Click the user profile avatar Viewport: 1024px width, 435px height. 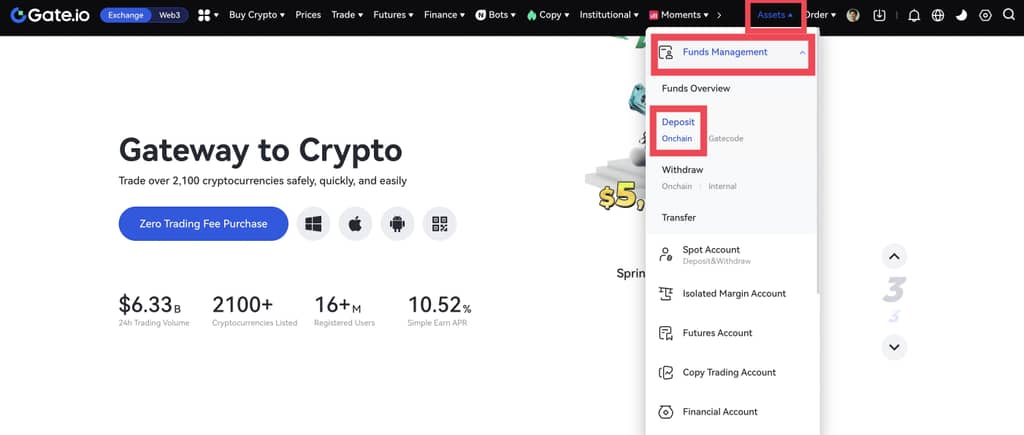click(x=853, y=15)
